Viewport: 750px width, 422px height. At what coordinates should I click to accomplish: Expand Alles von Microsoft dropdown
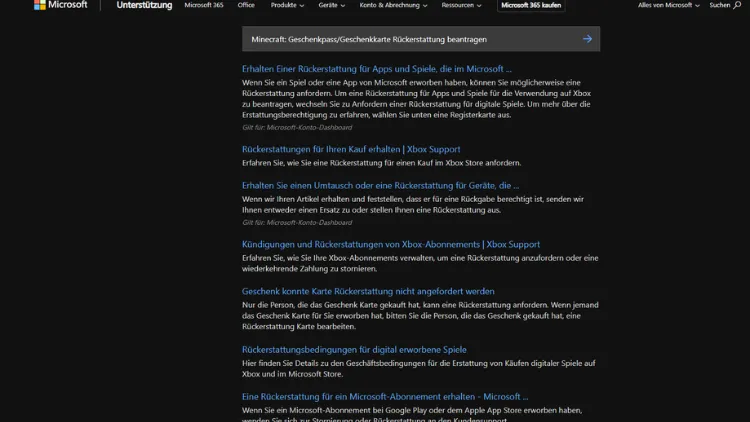pos(668,5)
